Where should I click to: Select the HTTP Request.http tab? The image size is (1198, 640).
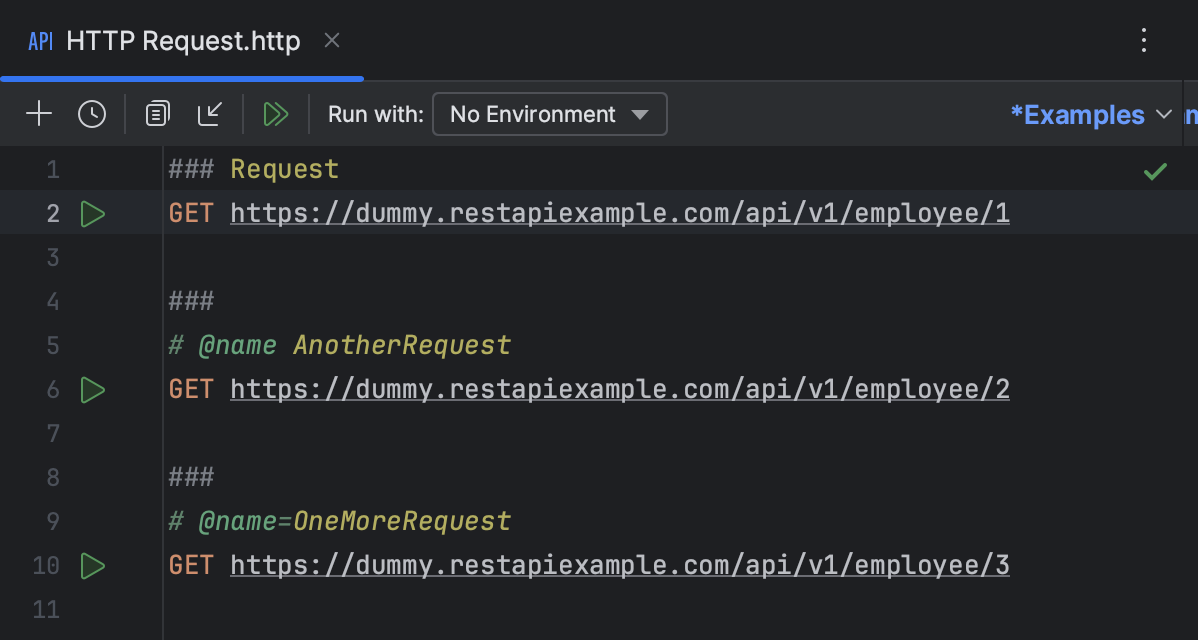[180, 41]
